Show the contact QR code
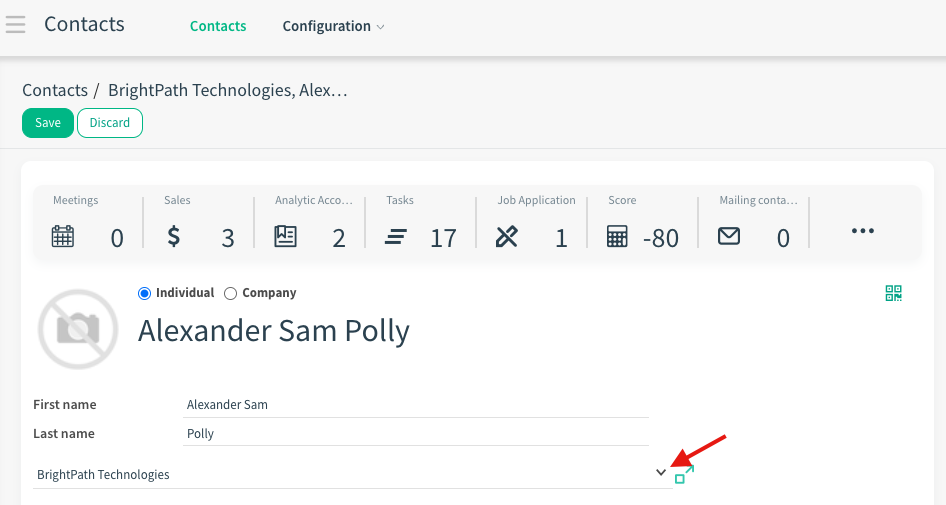Screen dimensions: 946x505 (894, 293)
